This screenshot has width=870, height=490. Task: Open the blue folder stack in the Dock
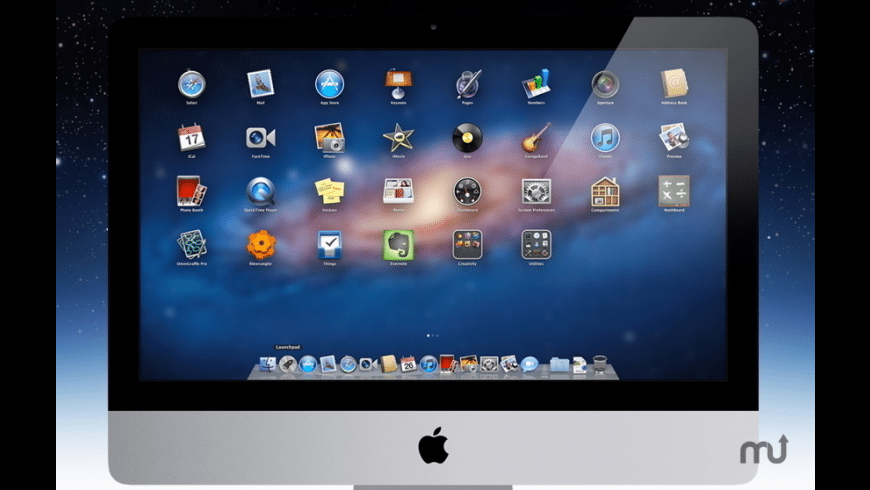click(559, 365)
